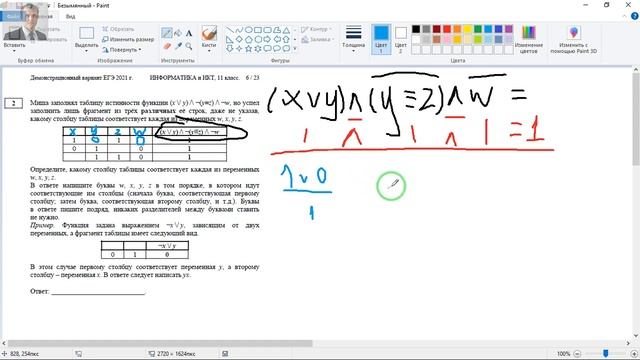
Task: Choose the Cloud callout shape
Action: (x=286, y=49)
